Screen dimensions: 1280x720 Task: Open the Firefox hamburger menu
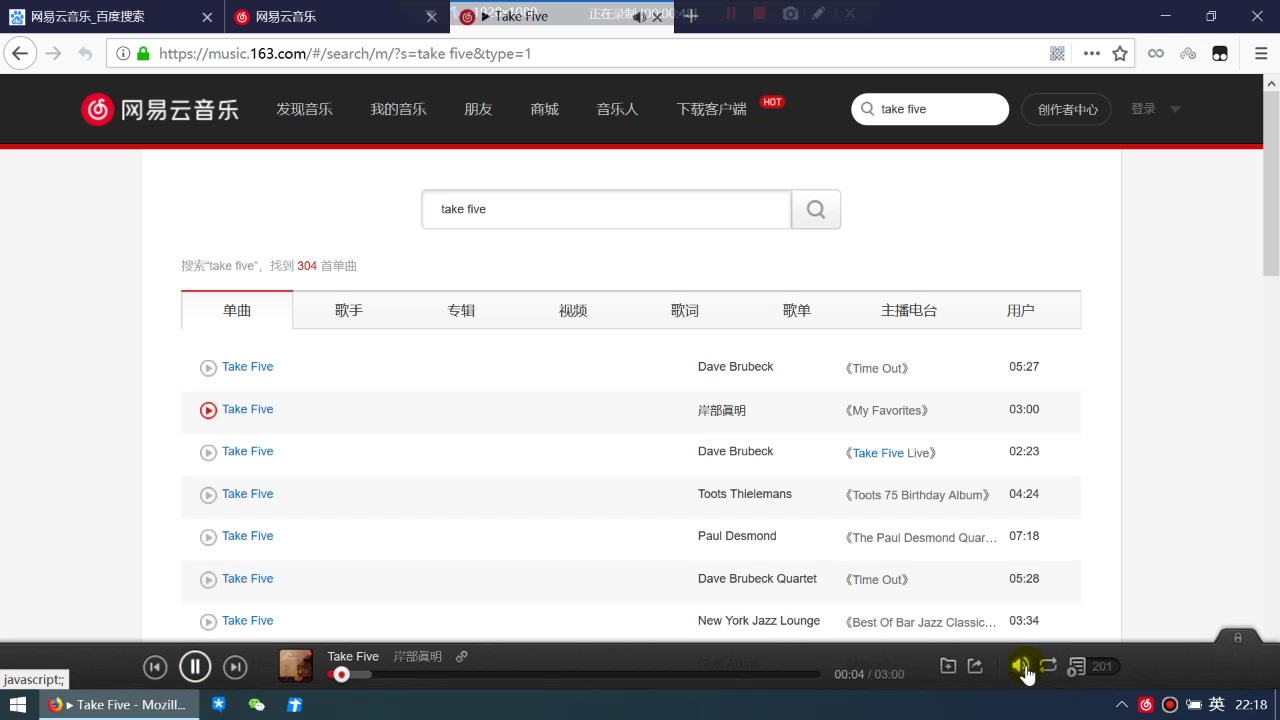pyautogui.click(x=1261, y=54)
